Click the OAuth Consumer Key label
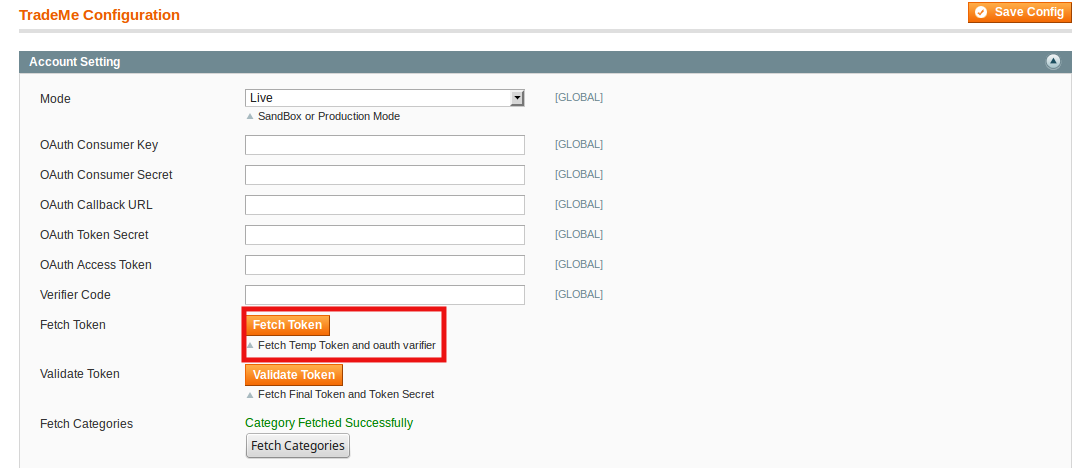Image resolution: width=1092 pixels, height=468 pixels. pyautogui.click(x=99, y=145)
